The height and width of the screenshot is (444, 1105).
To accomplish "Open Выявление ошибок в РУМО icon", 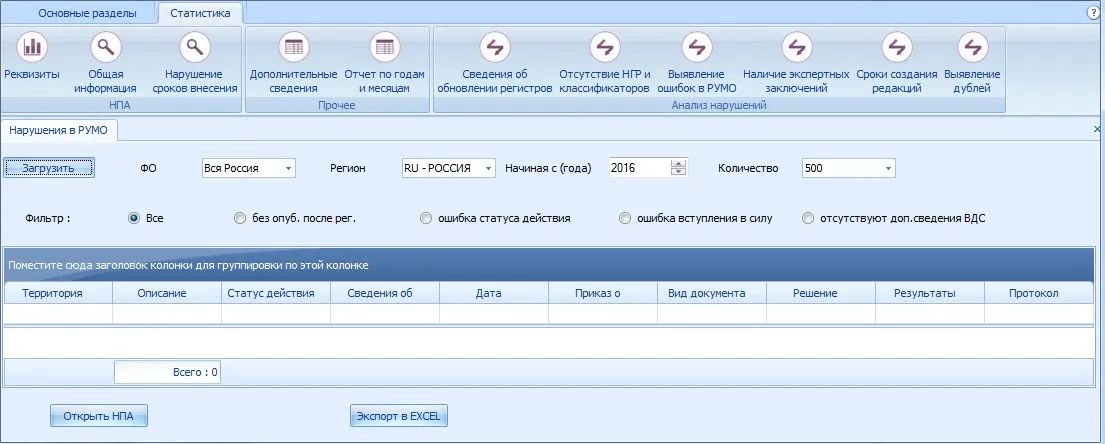I will tap(697, 48).
